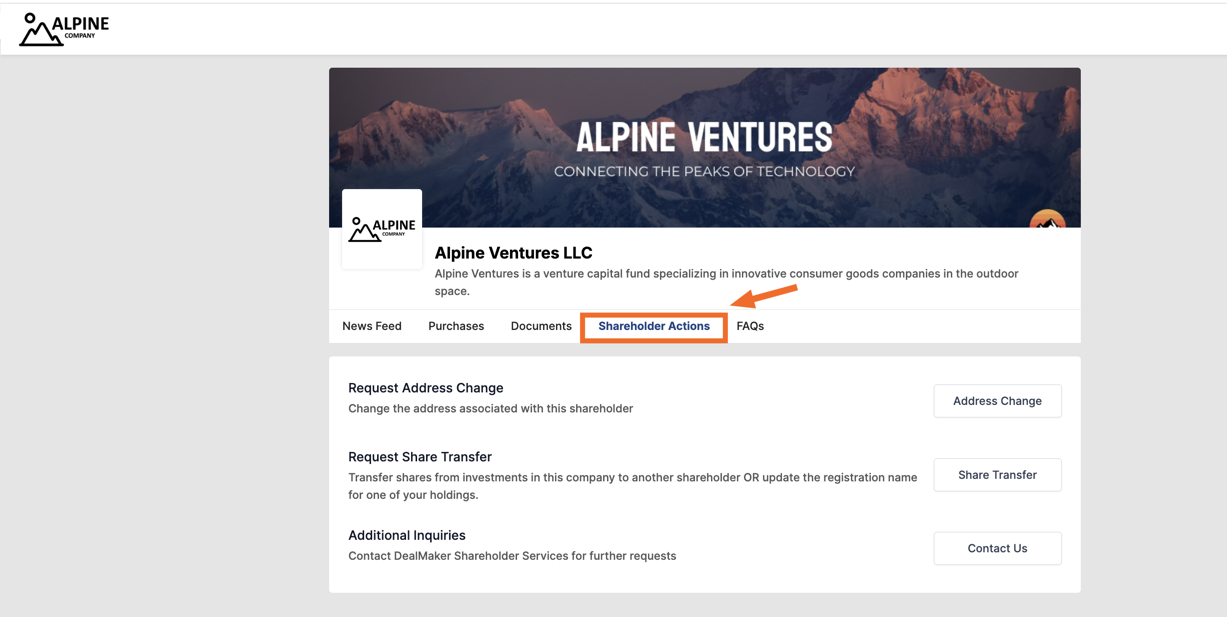Click the ALPINE VENTURES banner title
The height and width of the screenshot is (617, 1227).
pos(704,138)
